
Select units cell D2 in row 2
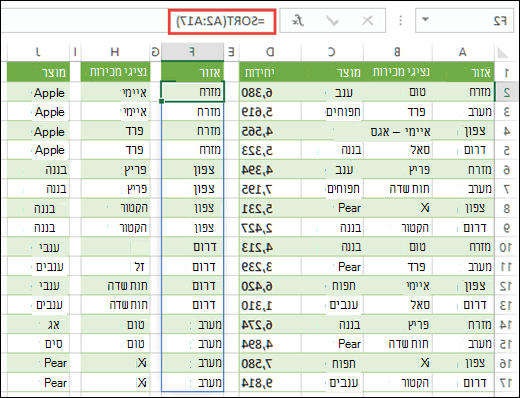(x=270, y=92)
